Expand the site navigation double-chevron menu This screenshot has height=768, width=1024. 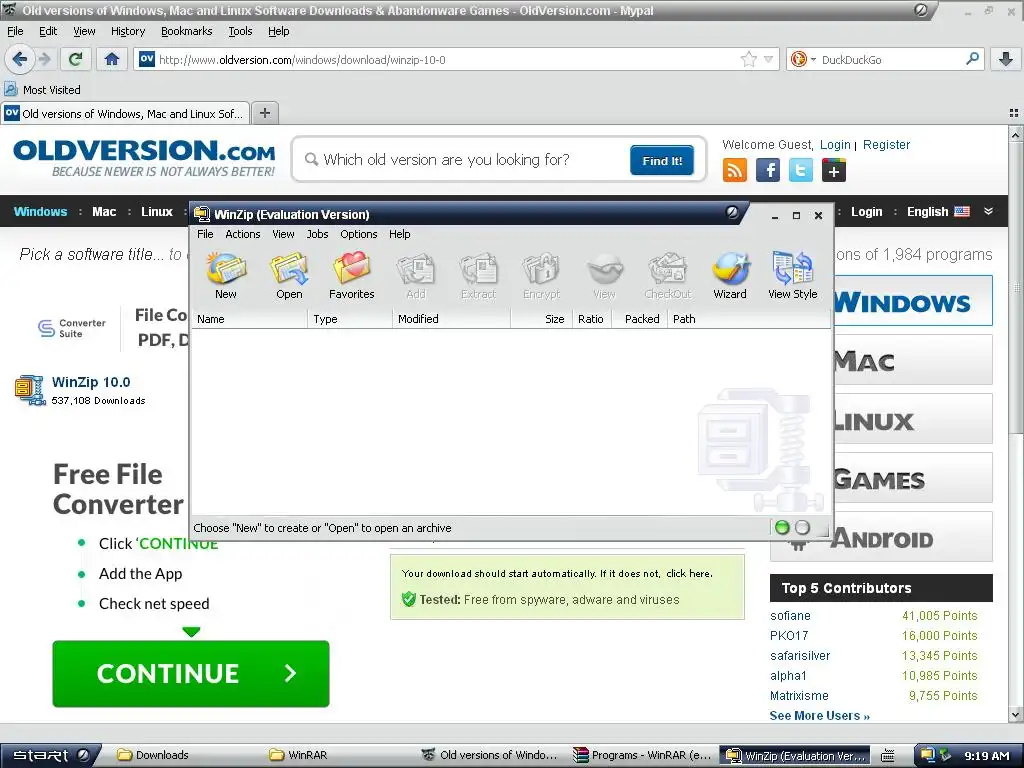(x=989, y=212)
